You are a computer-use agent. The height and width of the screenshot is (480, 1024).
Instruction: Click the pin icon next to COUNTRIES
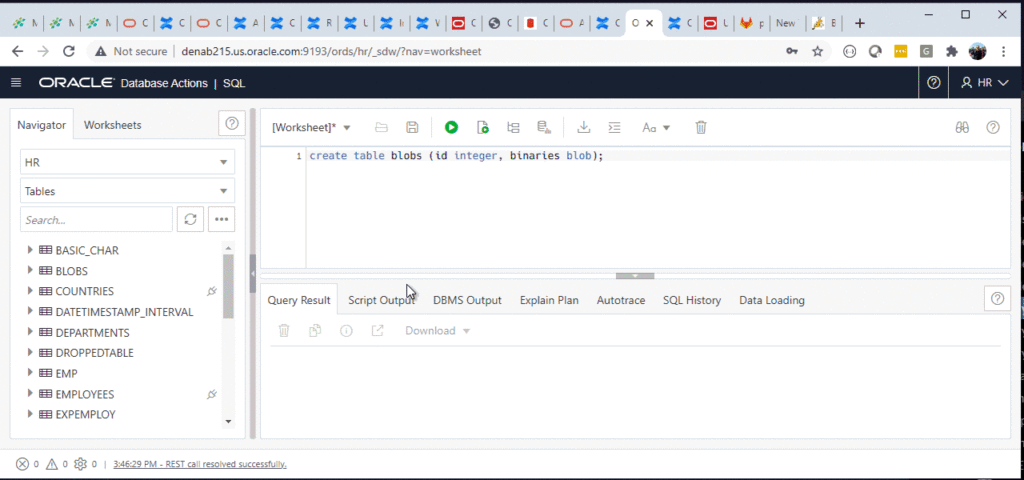pyautogui.click(x=211, y=291)
